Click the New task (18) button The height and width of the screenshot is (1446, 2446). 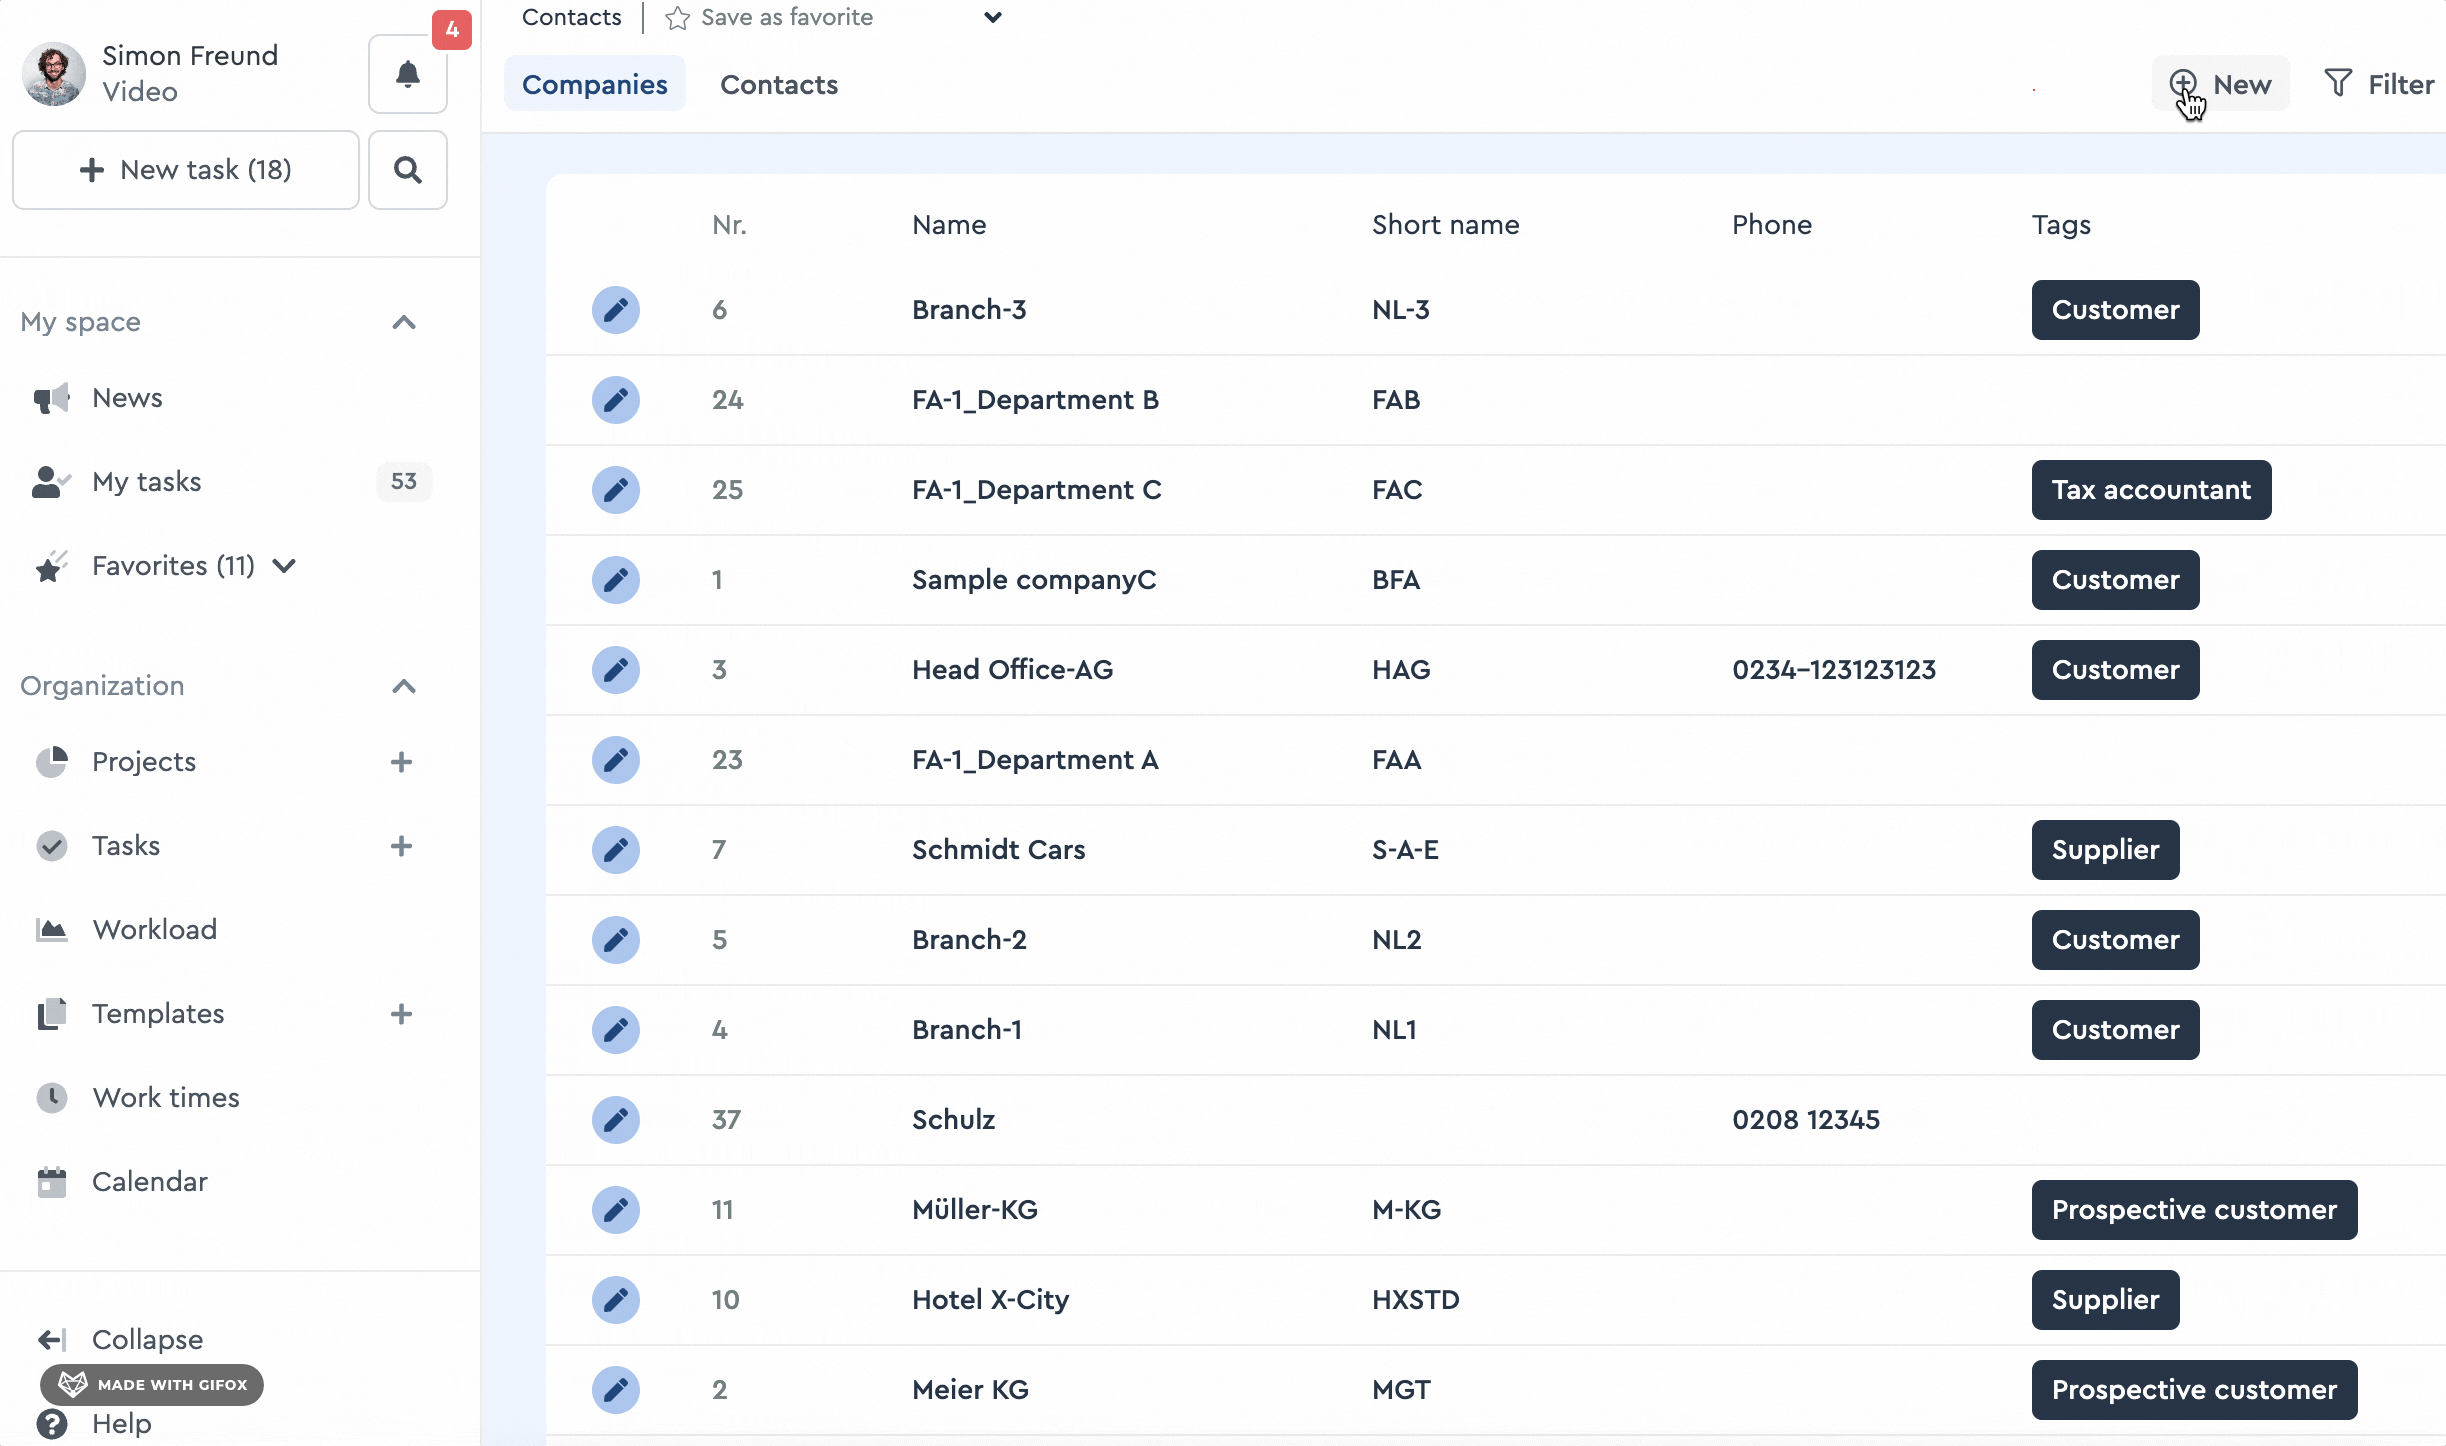tap(186, 170)
